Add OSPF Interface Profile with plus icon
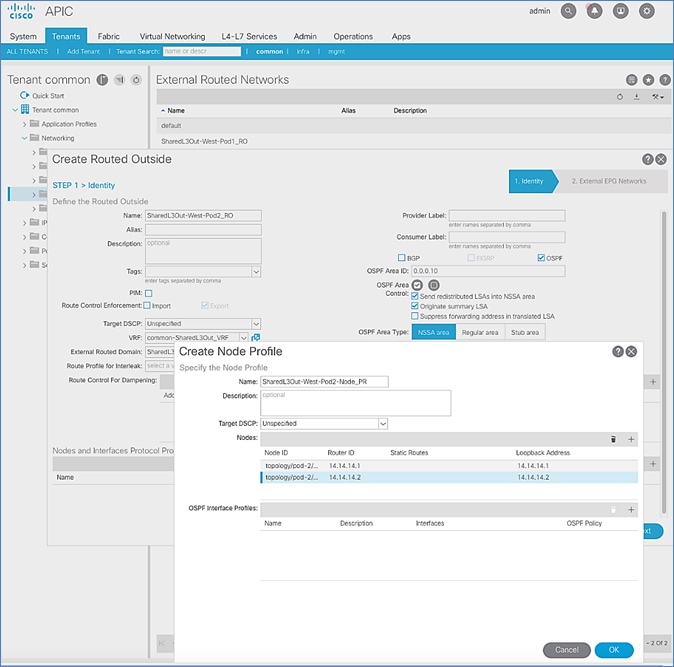Viewport: 674px width, 667px height. [x=631, y=510]
